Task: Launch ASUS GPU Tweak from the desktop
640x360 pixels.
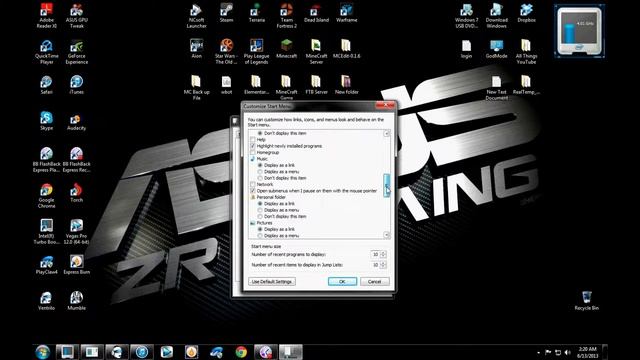Action: pyautogui.click(x=77, y=16)
